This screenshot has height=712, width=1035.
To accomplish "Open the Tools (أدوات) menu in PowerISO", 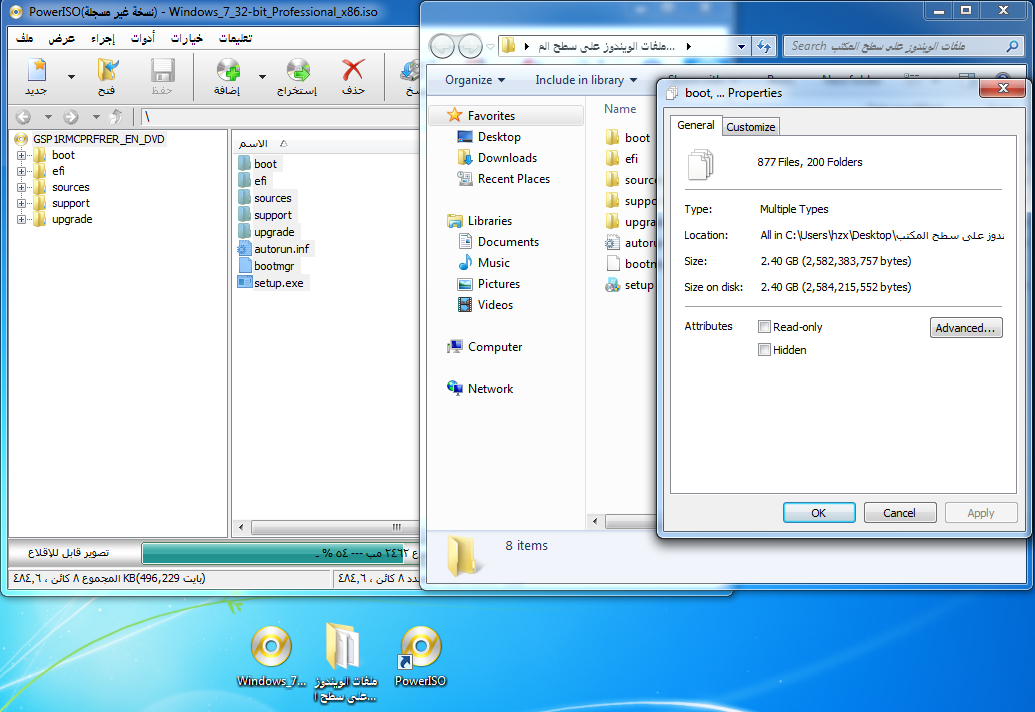I will tap(143, 38).
